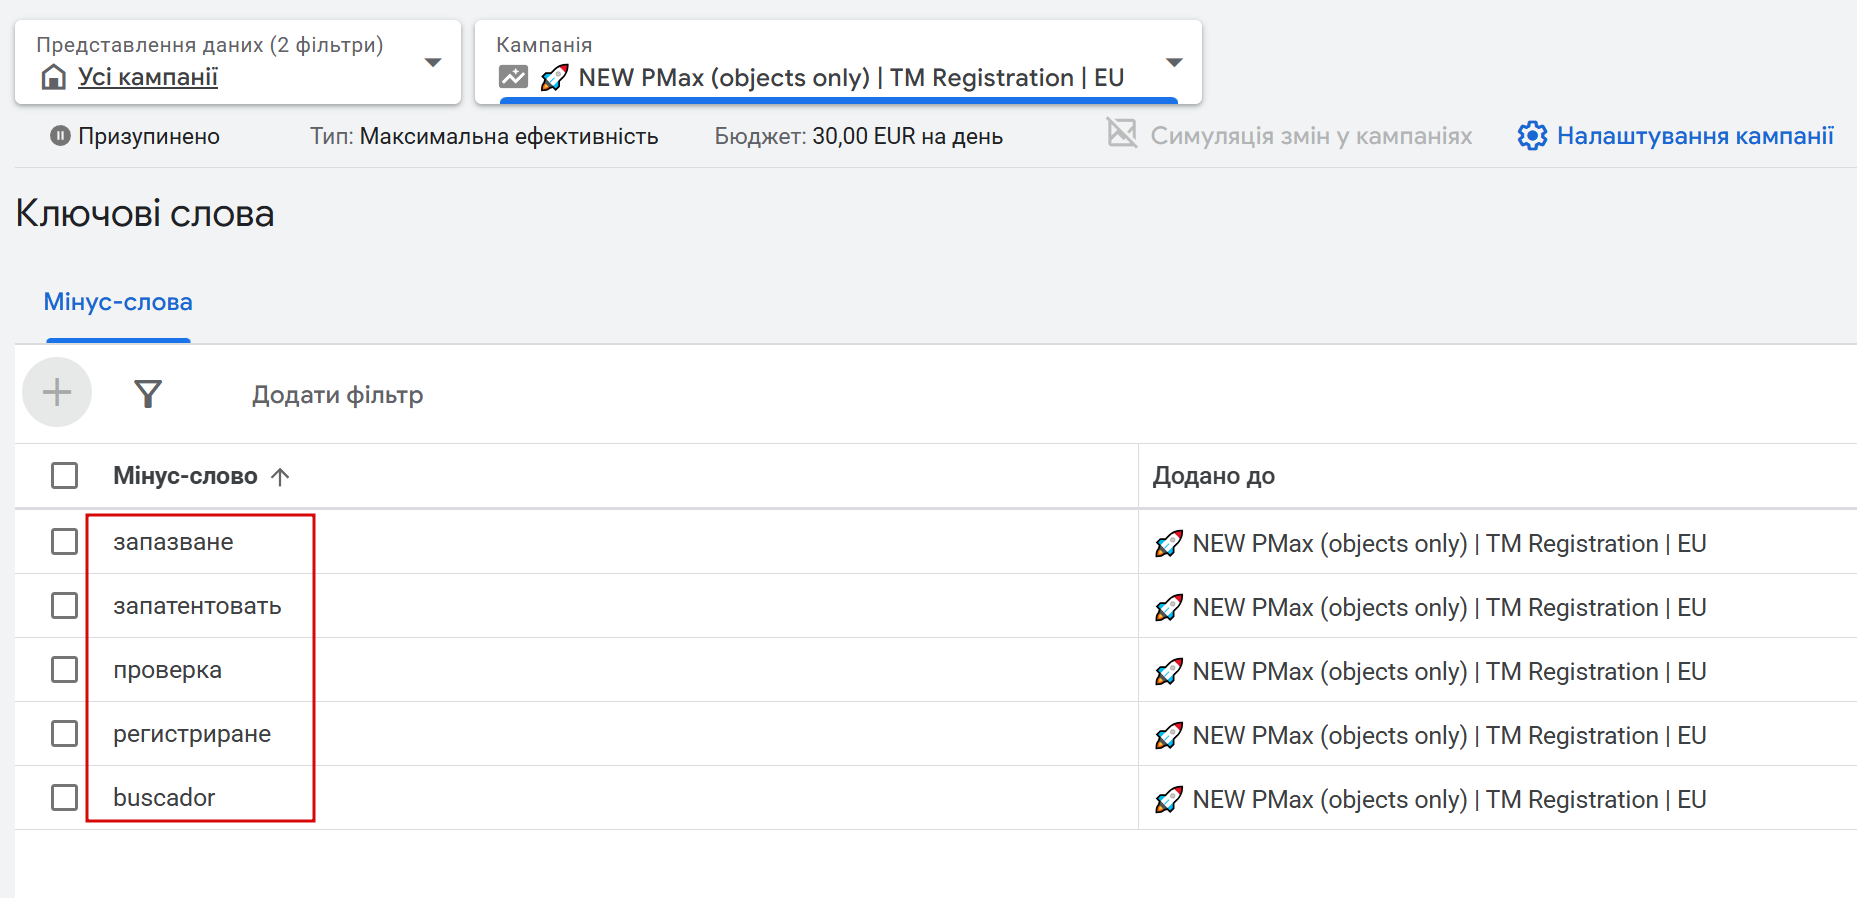The width and height of the screenshot is (1857, 898).
Task: Click the paused status icon
Action: pyautogui.click(x=60, y=136)
